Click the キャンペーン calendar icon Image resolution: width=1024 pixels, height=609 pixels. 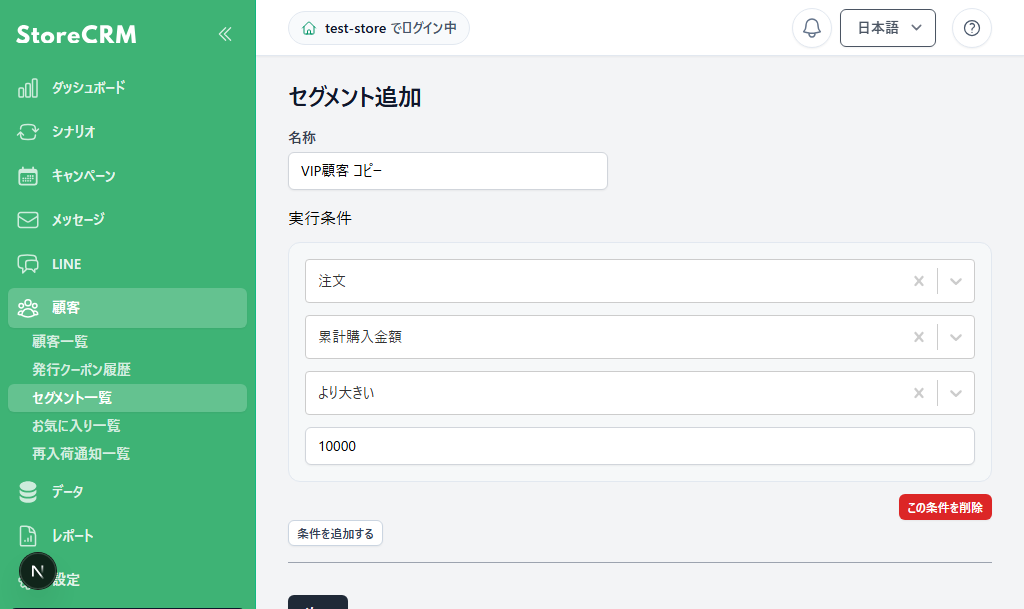[x=27, y=176]
